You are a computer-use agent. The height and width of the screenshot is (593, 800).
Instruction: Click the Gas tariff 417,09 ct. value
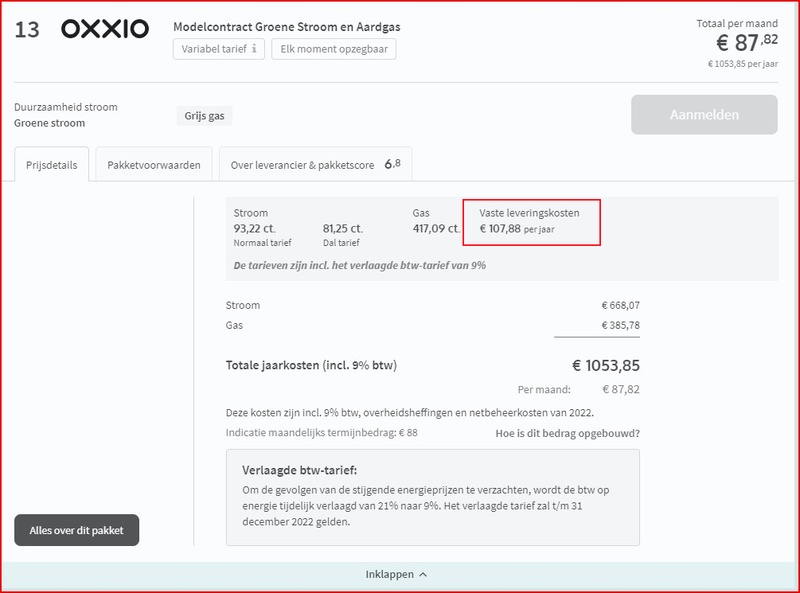click(435, 229)
